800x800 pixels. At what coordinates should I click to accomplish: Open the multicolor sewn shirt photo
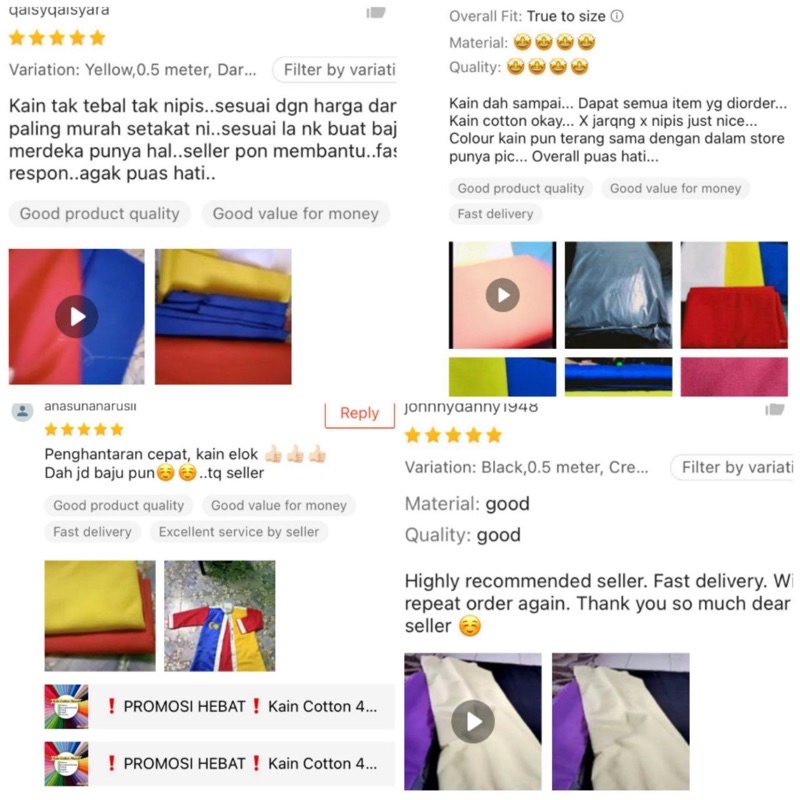(219, 616)
